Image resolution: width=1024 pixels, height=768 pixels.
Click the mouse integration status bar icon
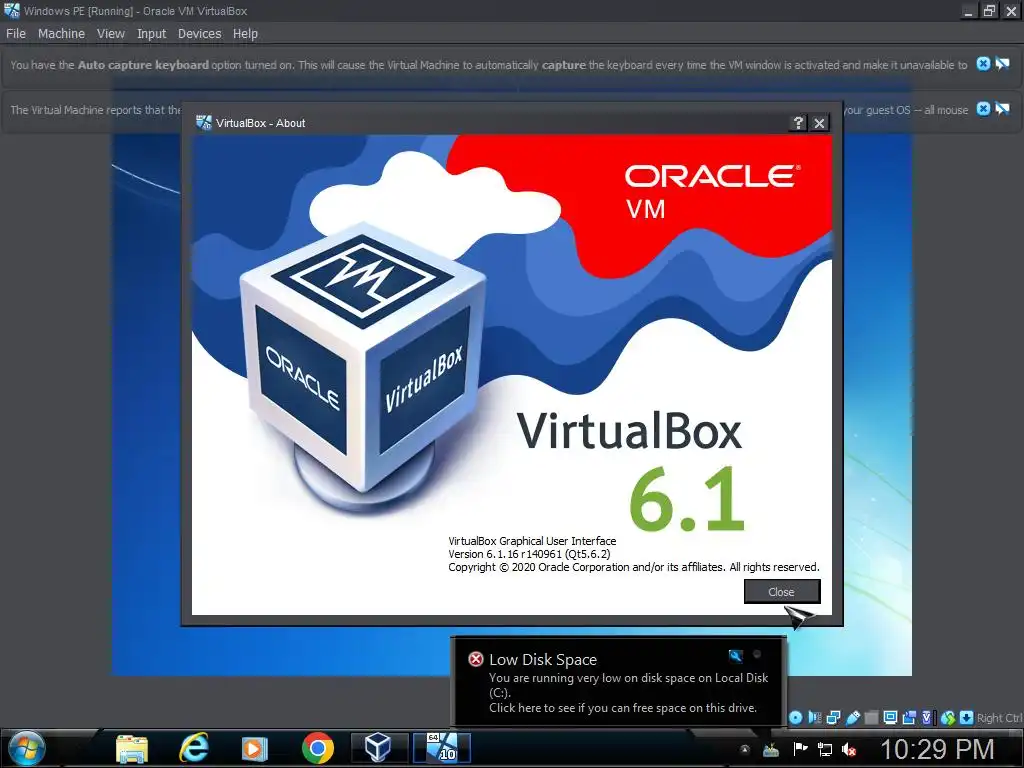(x=948, y=718)
